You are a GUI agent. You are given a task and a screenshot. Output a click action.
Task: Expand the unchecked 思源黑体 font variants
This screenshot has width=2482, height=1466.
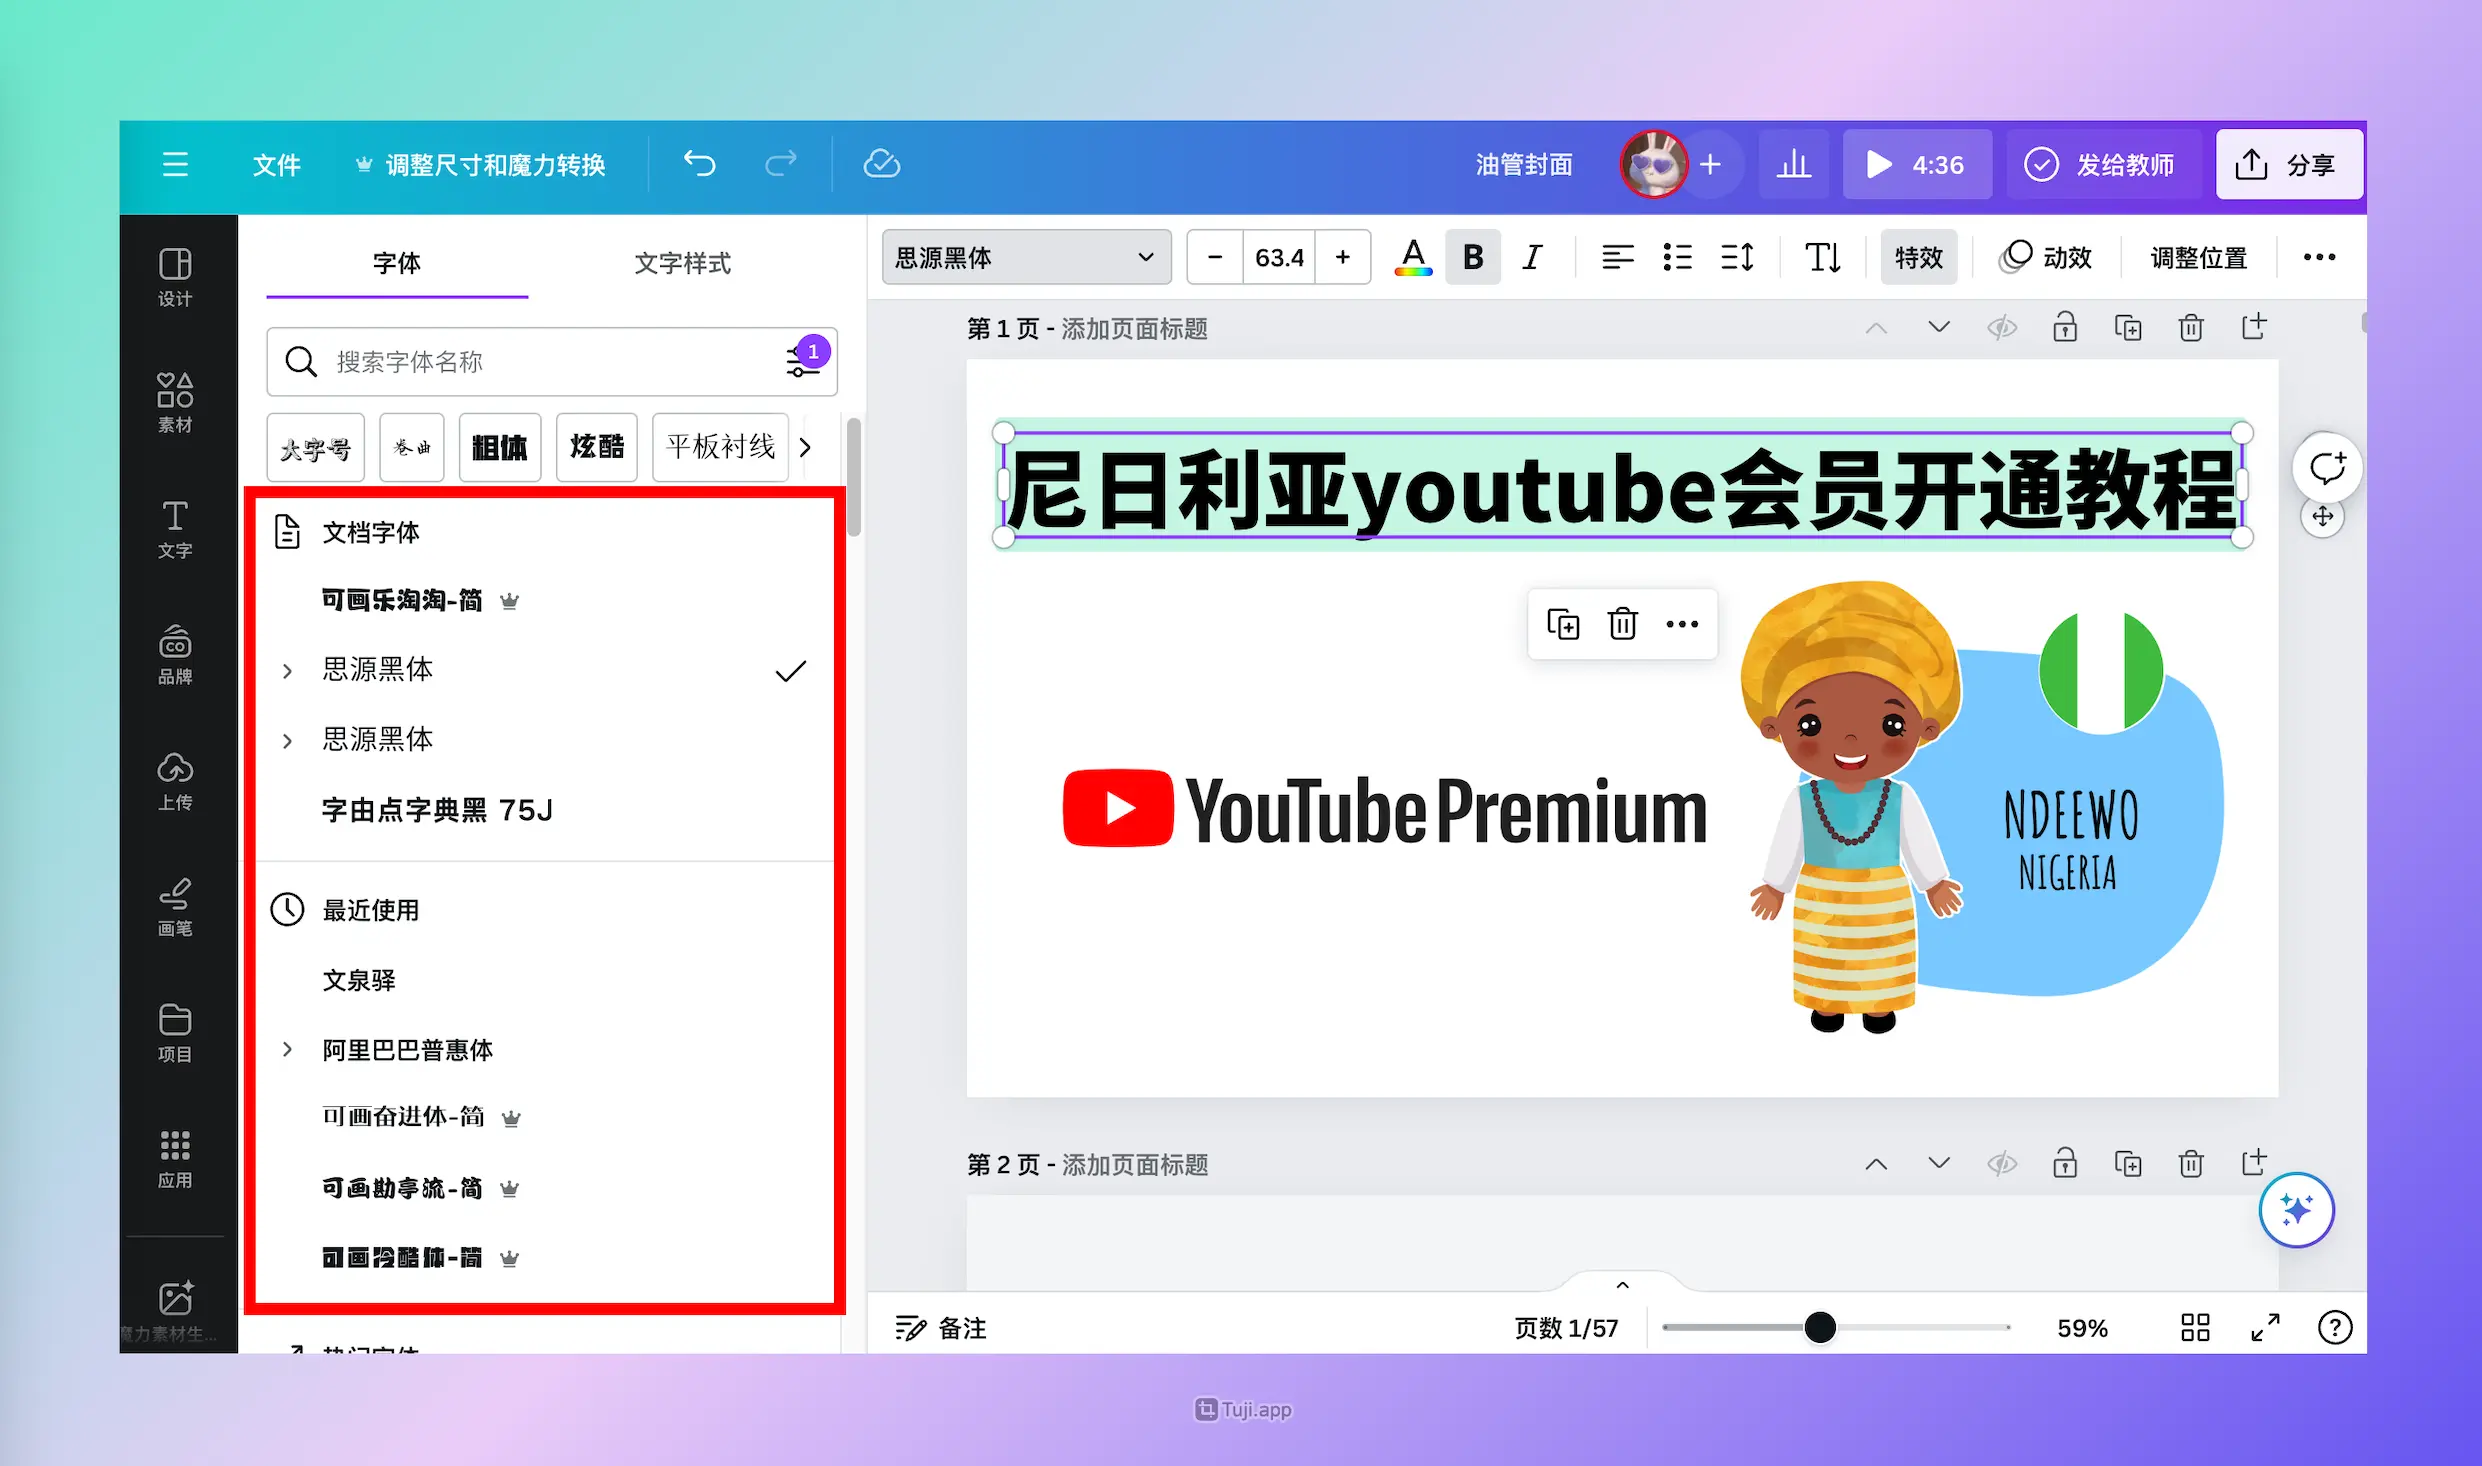pos(287,740)
